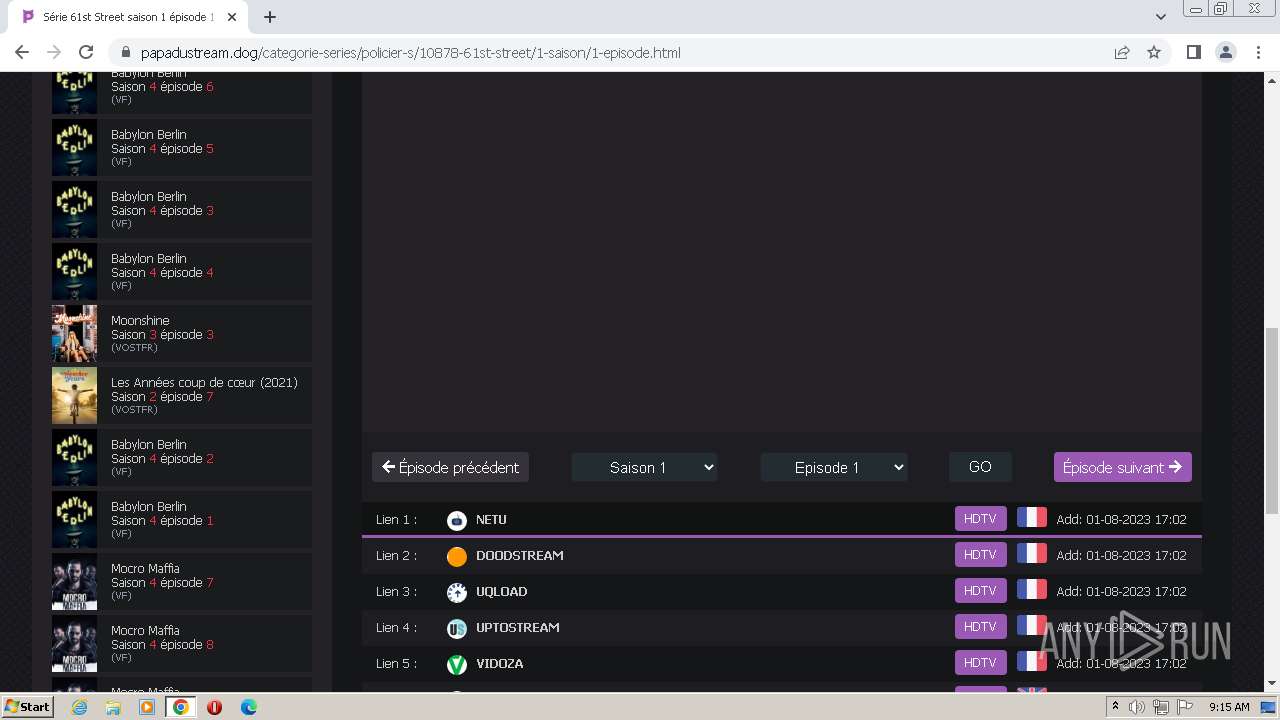Image resolution: width=1280 pixels, height=720 pixels.
Task: Open Babylon Berlin Saison 4 épisode 3
Action: (181, 209)
